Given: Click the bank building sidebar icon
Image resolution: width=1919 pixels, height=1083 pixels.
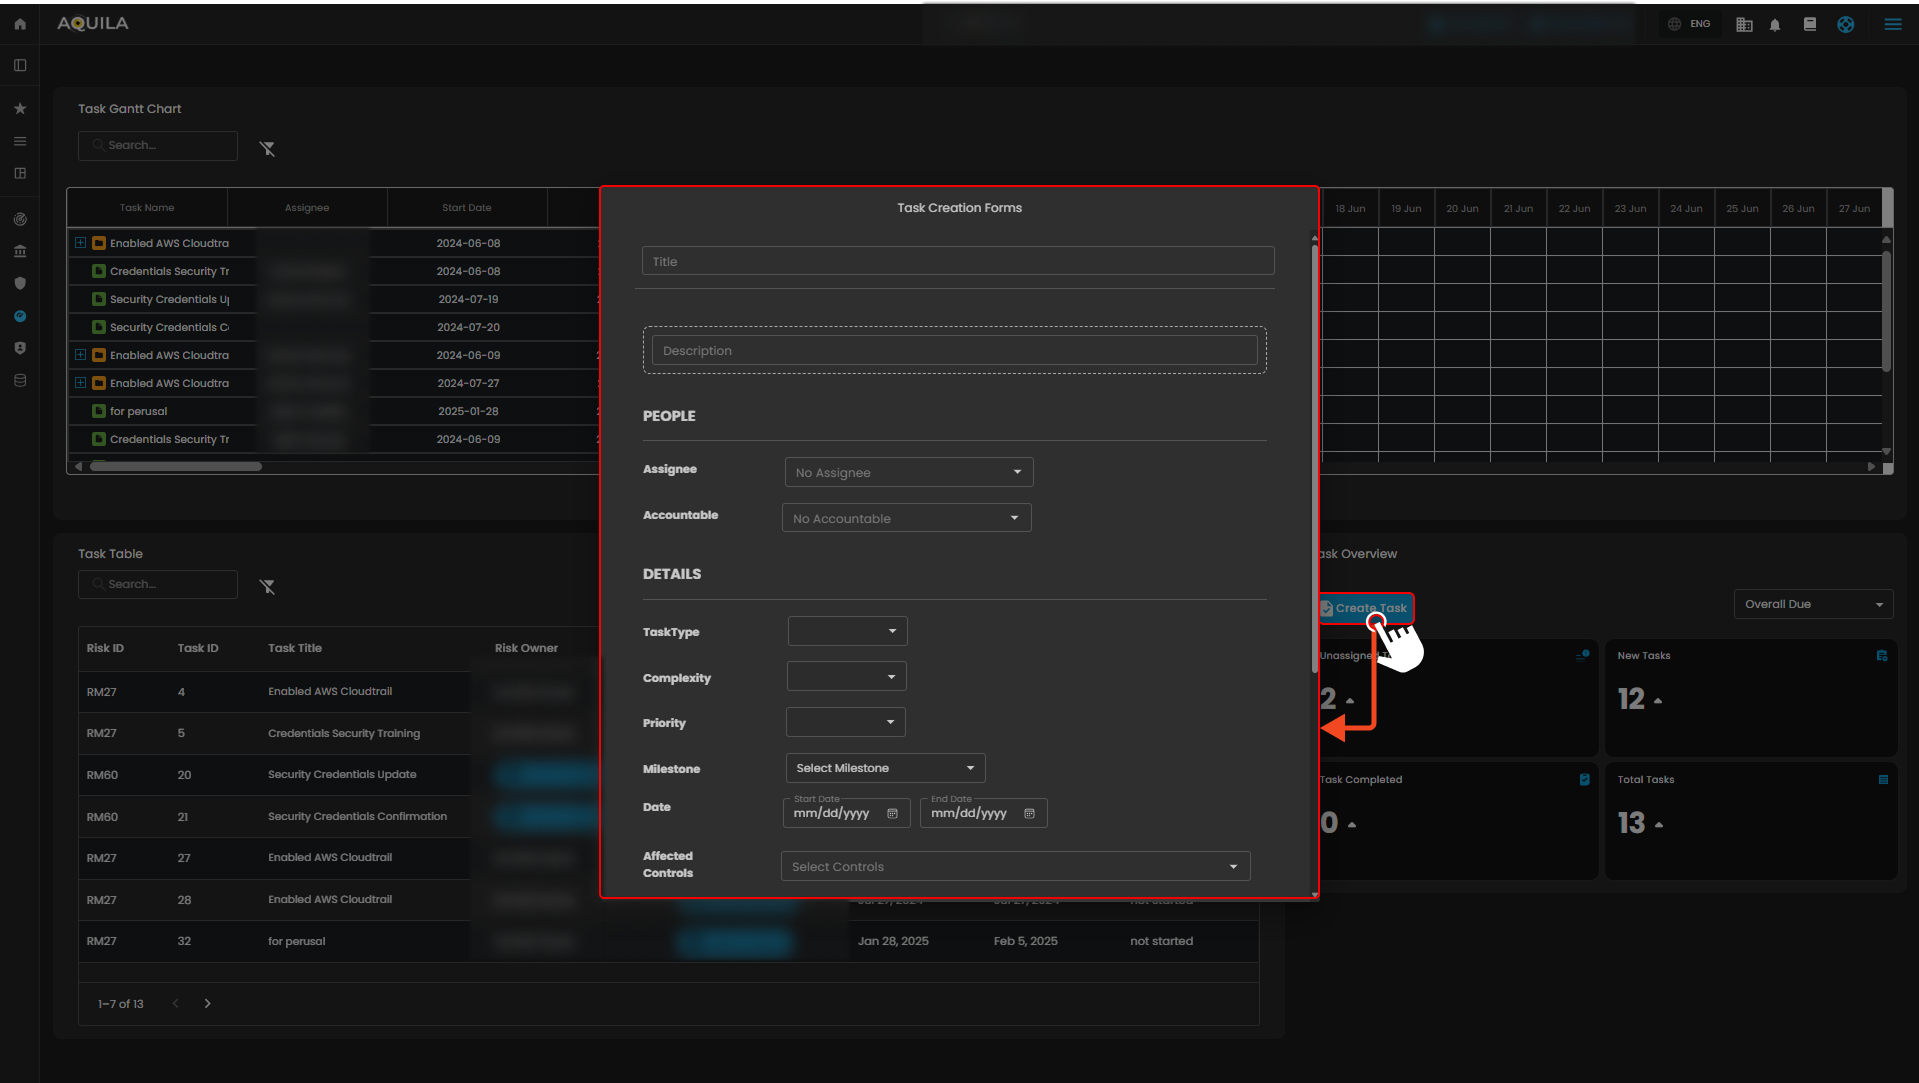Looking at the screenshot, I should point(20,251).
